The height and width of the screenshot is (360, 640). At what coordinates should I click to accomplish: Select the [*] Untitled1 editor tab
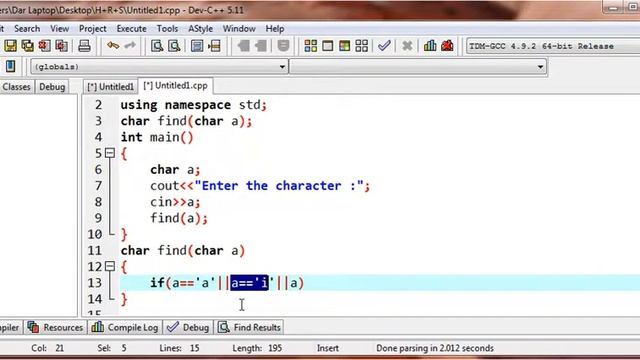tap(111, 87)
